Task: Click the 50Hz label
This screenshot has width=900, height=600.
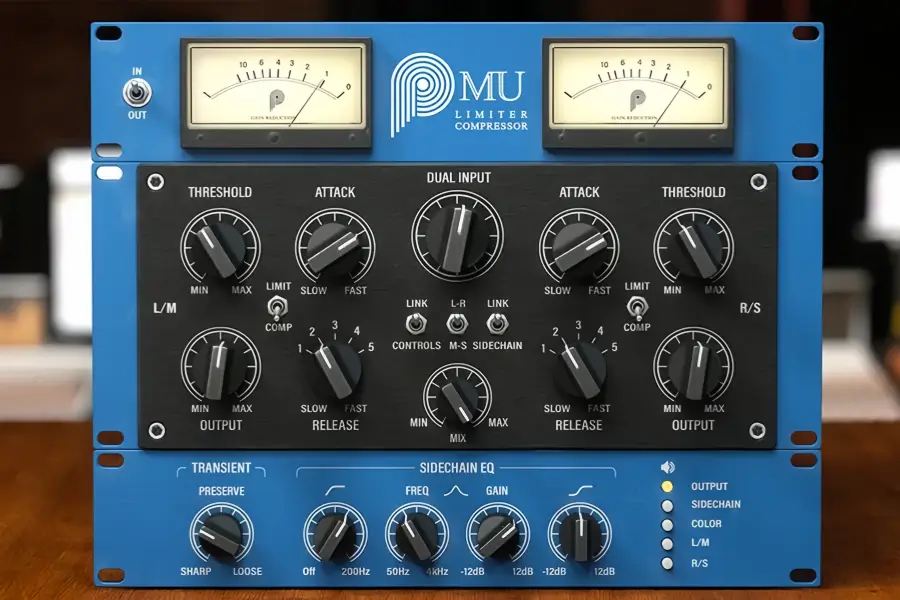Action: tap(398, 571)
